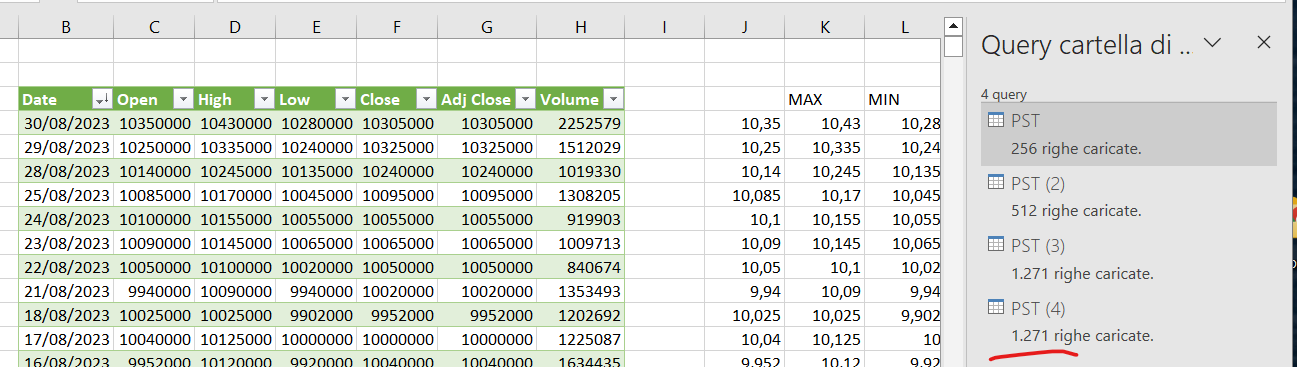
Task: Select column H header
Action: [x=581, y=28]
